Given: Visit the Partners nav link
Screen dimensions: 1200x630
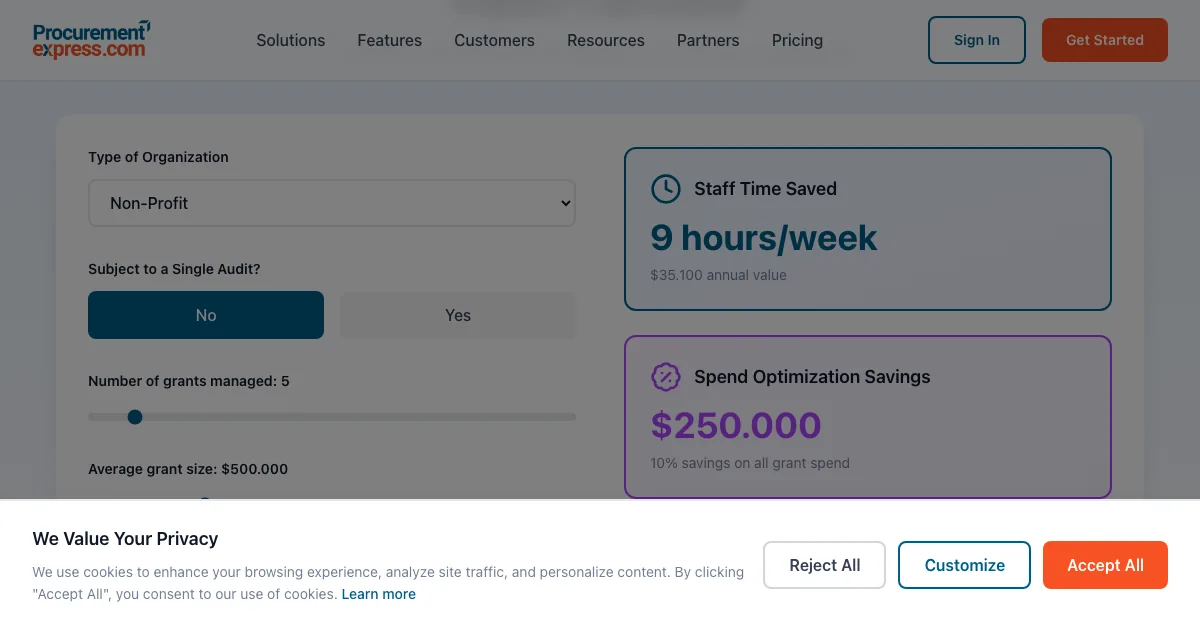Looking at the screenshot, I should 708,40.
